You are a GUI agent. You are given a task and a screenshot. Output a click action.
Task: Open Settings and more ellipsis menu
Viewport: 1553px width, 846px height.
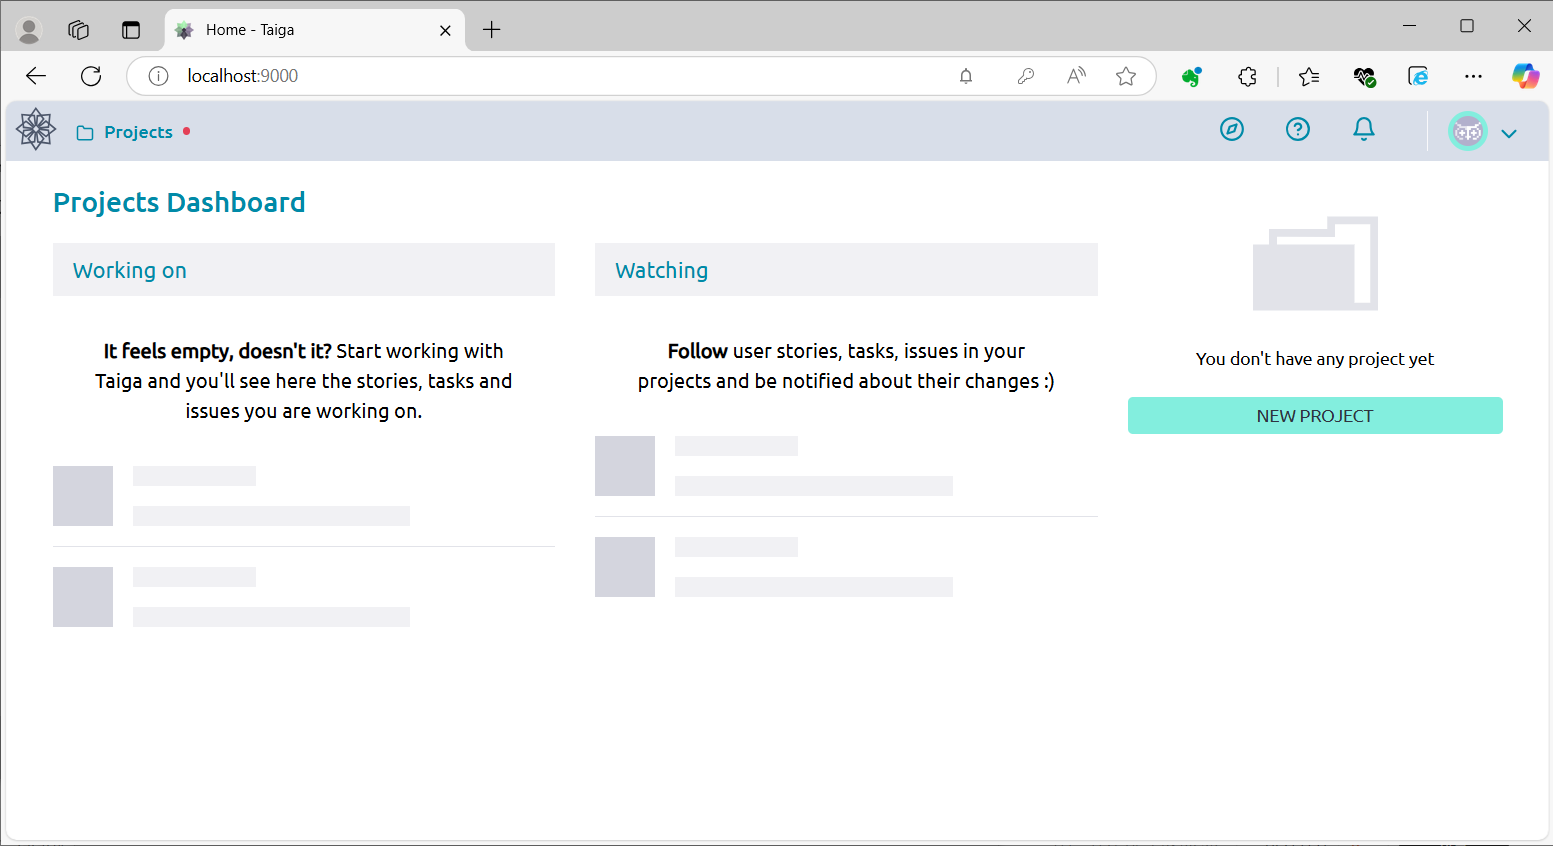(x=1473, y=76)
